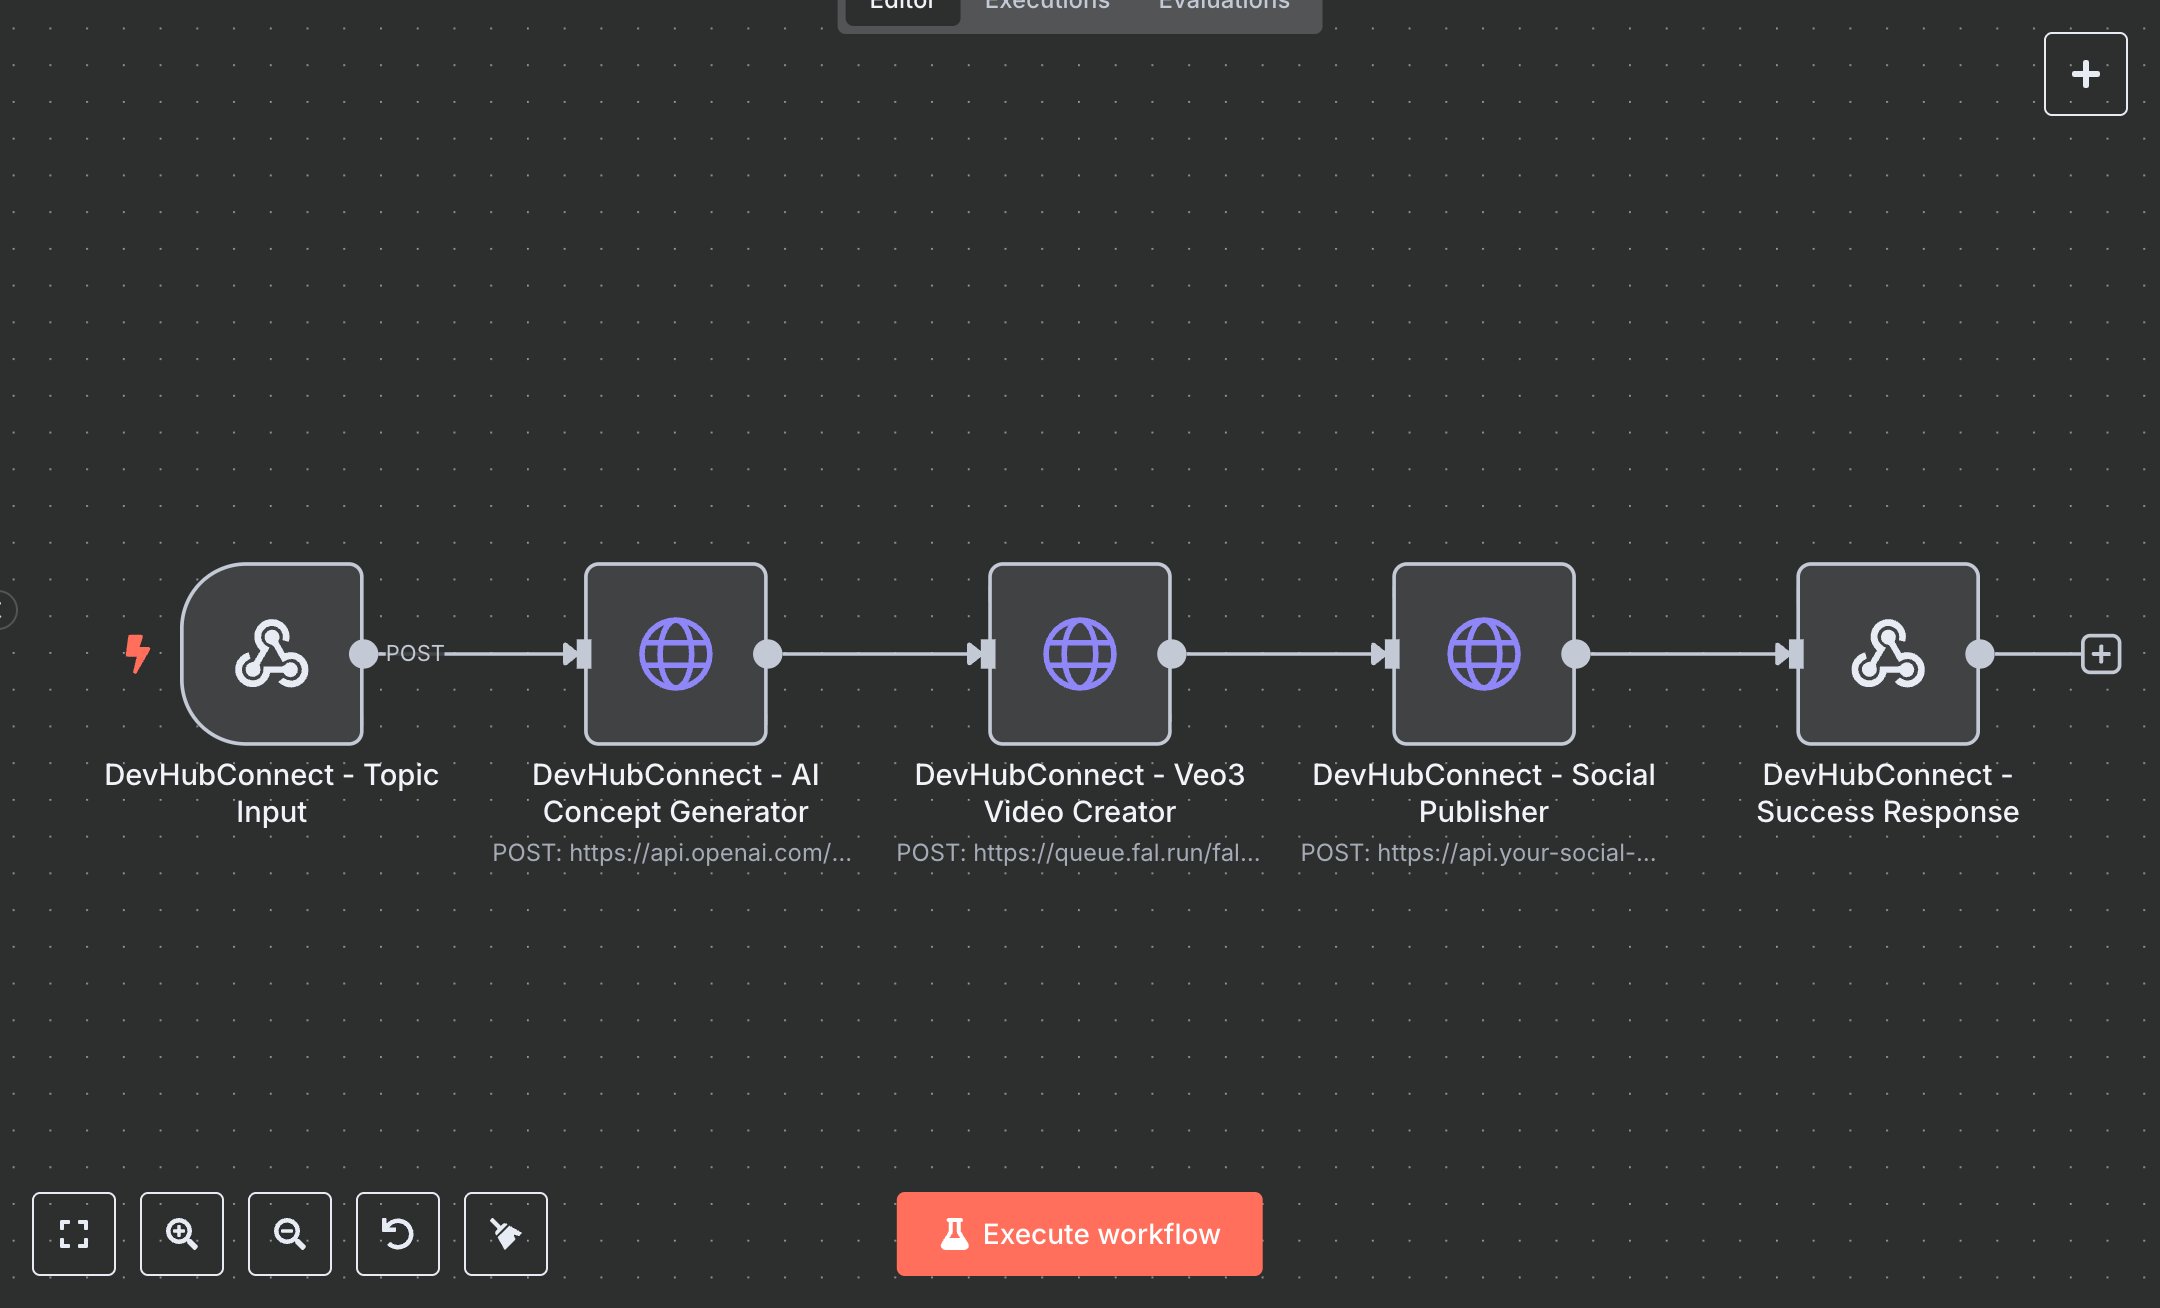The height and width of the screenshot is (1308, 2160).
Task: Switch to the Executions tab
Action: pos(1046,8)
